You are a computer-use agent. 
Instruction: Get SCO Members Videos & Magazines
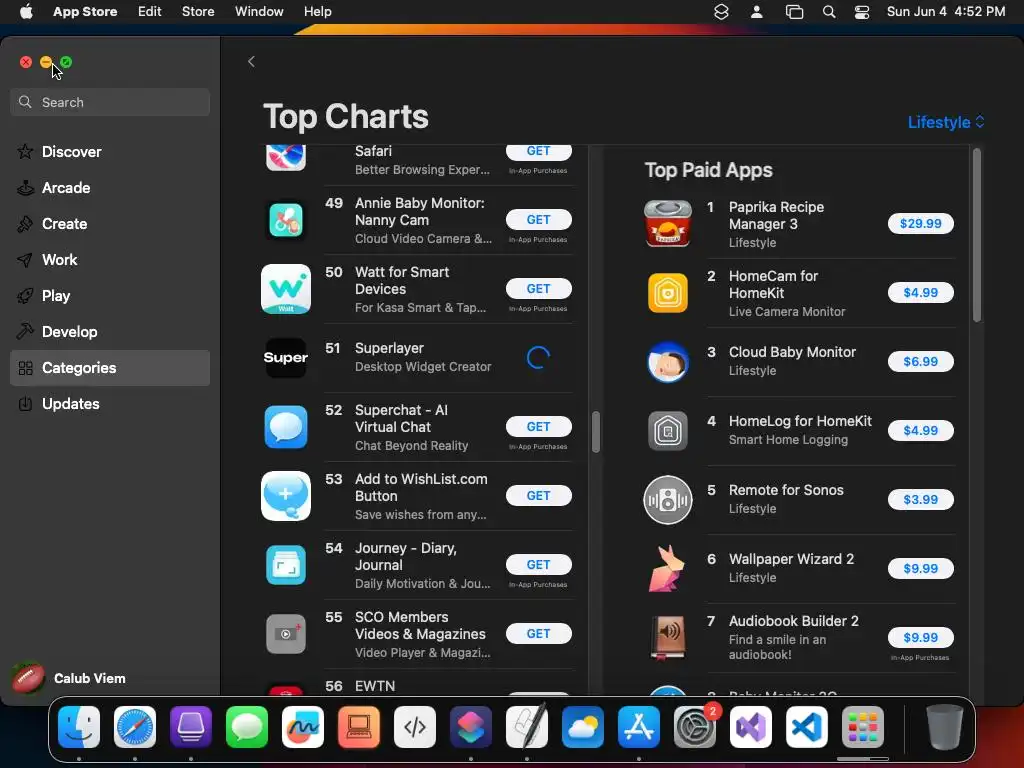[538, 633]
